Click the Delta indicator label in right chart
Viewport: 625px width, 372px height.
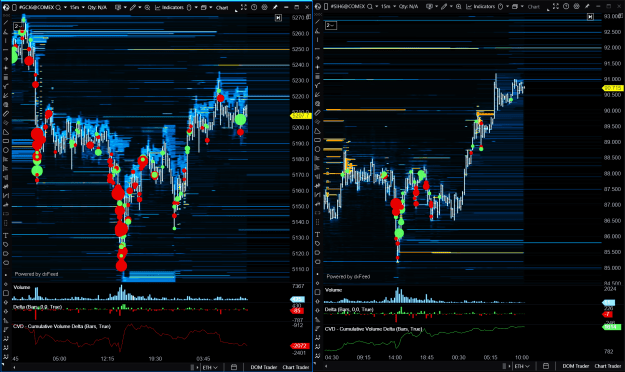pyautogui.click(x=349, y=309)
